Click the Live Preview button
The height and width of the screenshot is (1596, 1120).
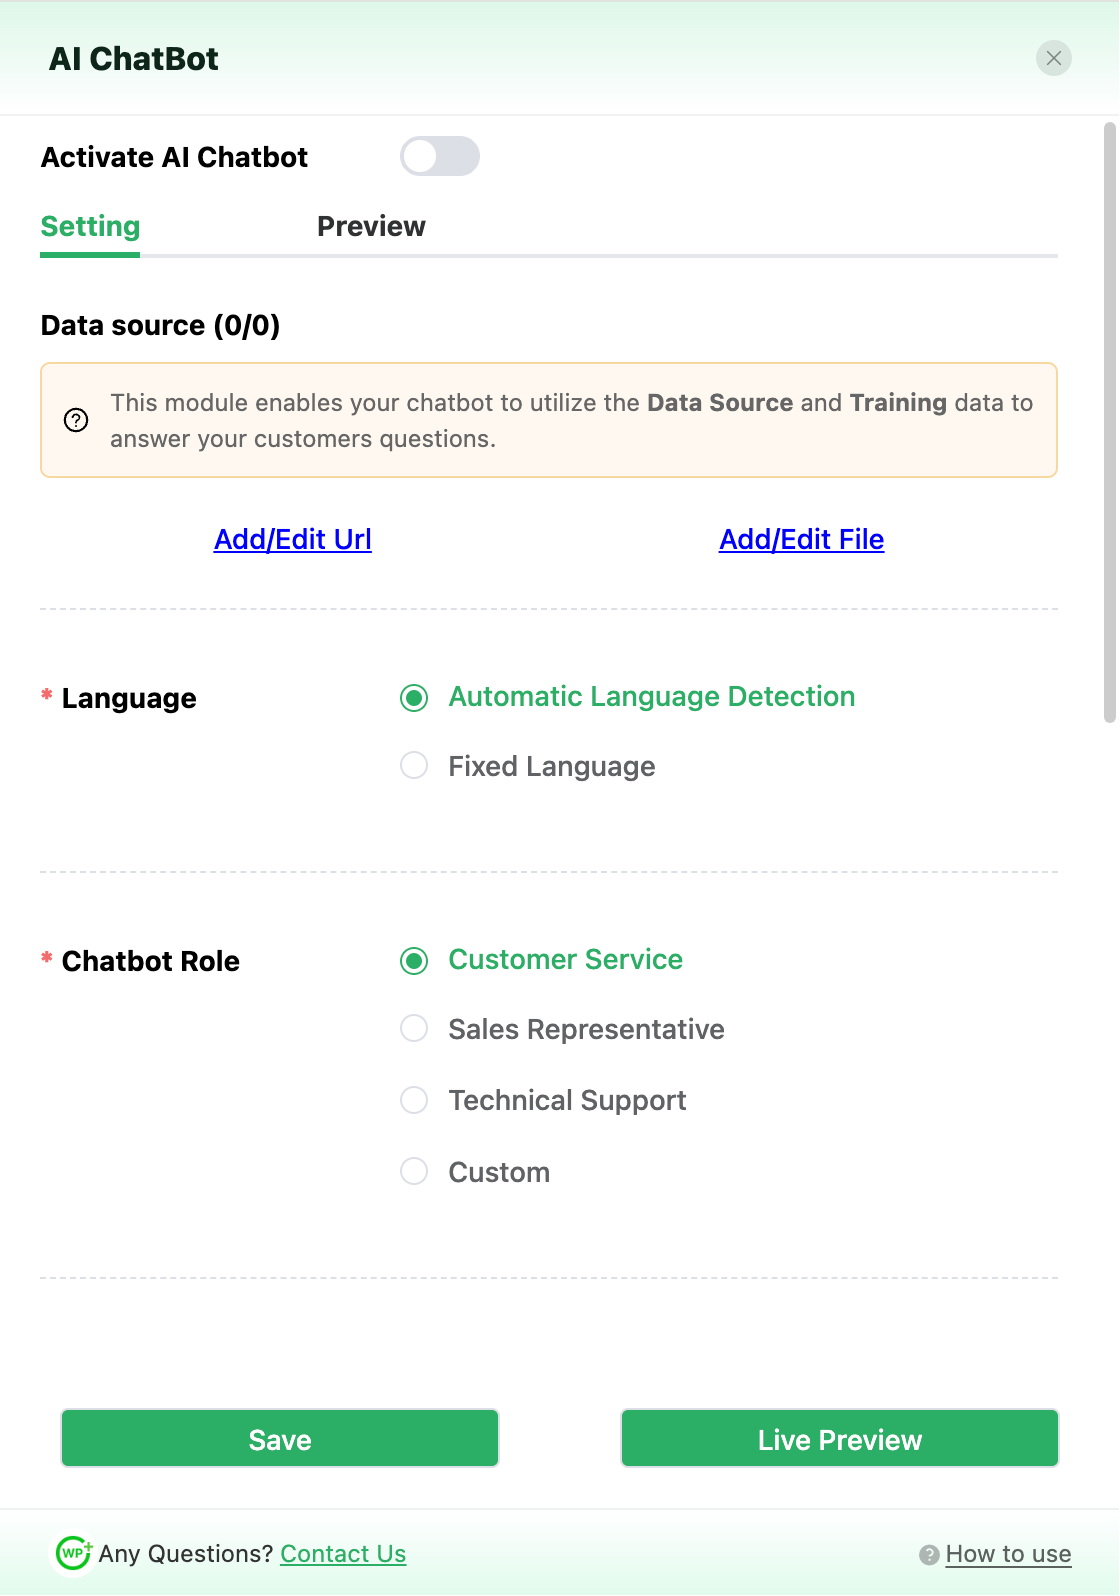(839, 1438)
